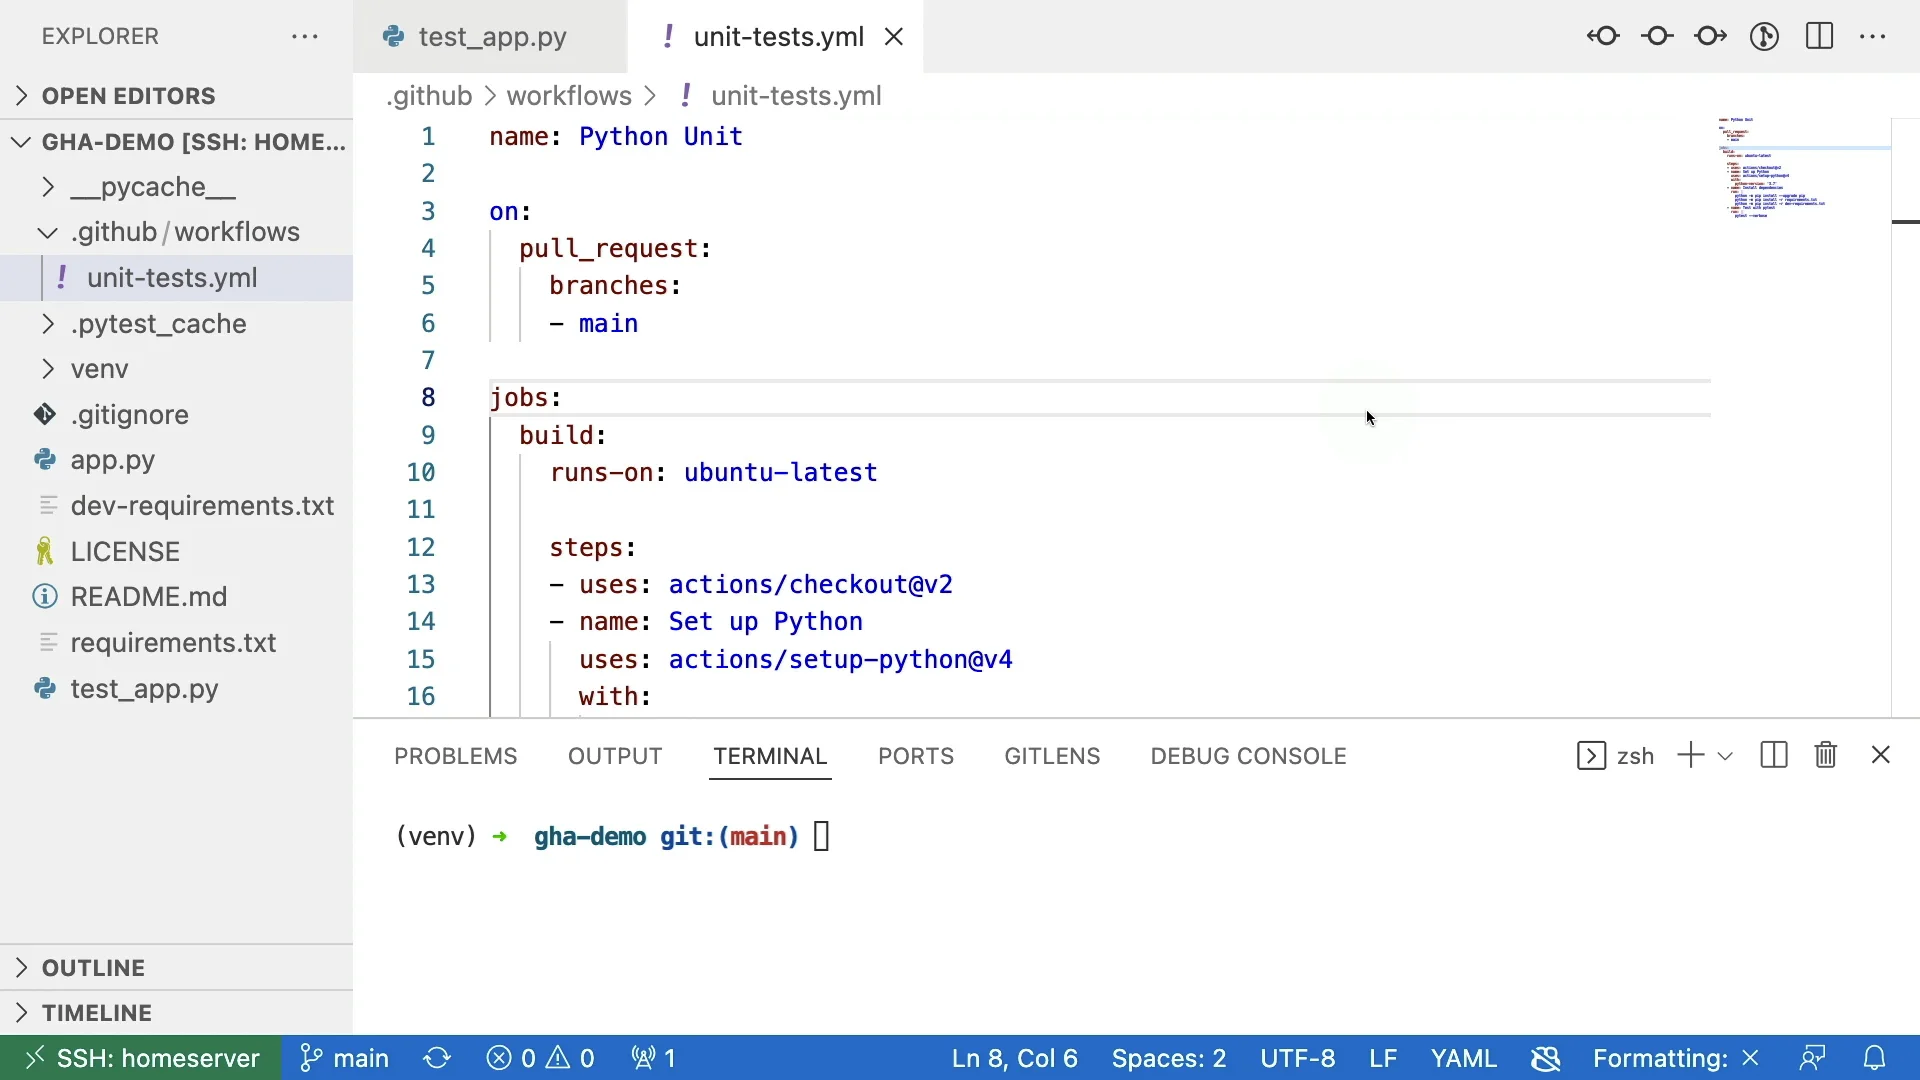Open notifications bell in status bar
Image resolution: width=1920 pixels, height=1080 pixels.
pos(1874,1058)
